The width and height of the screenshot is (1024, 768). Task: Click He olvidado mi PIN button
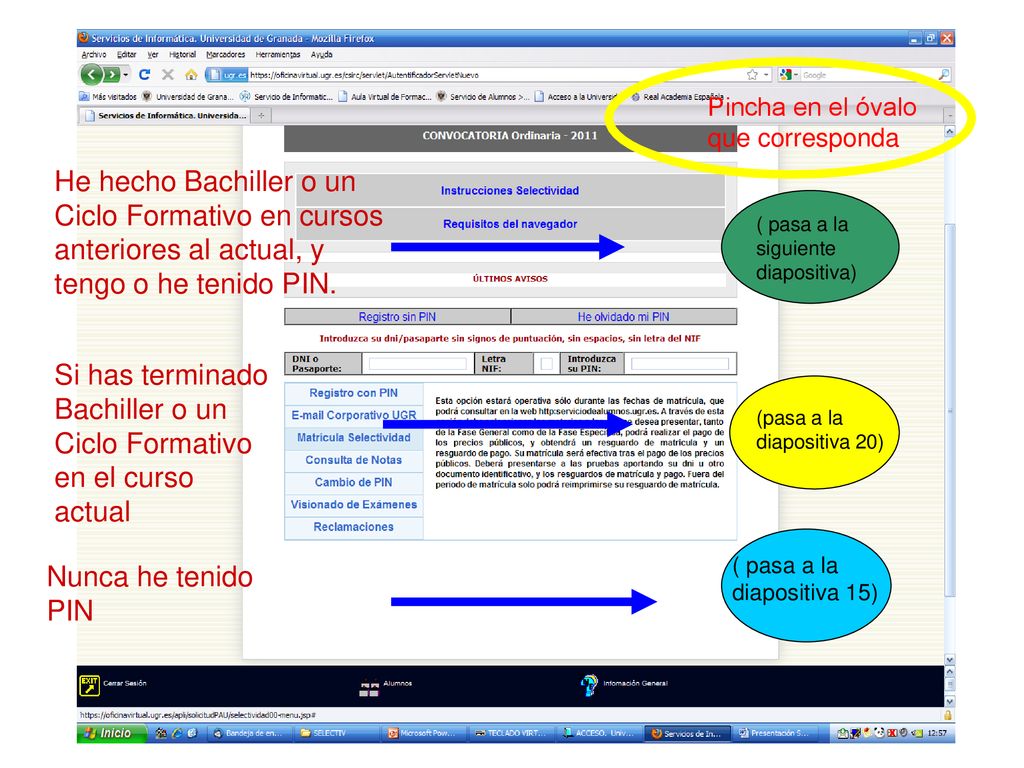coord(624,317)
